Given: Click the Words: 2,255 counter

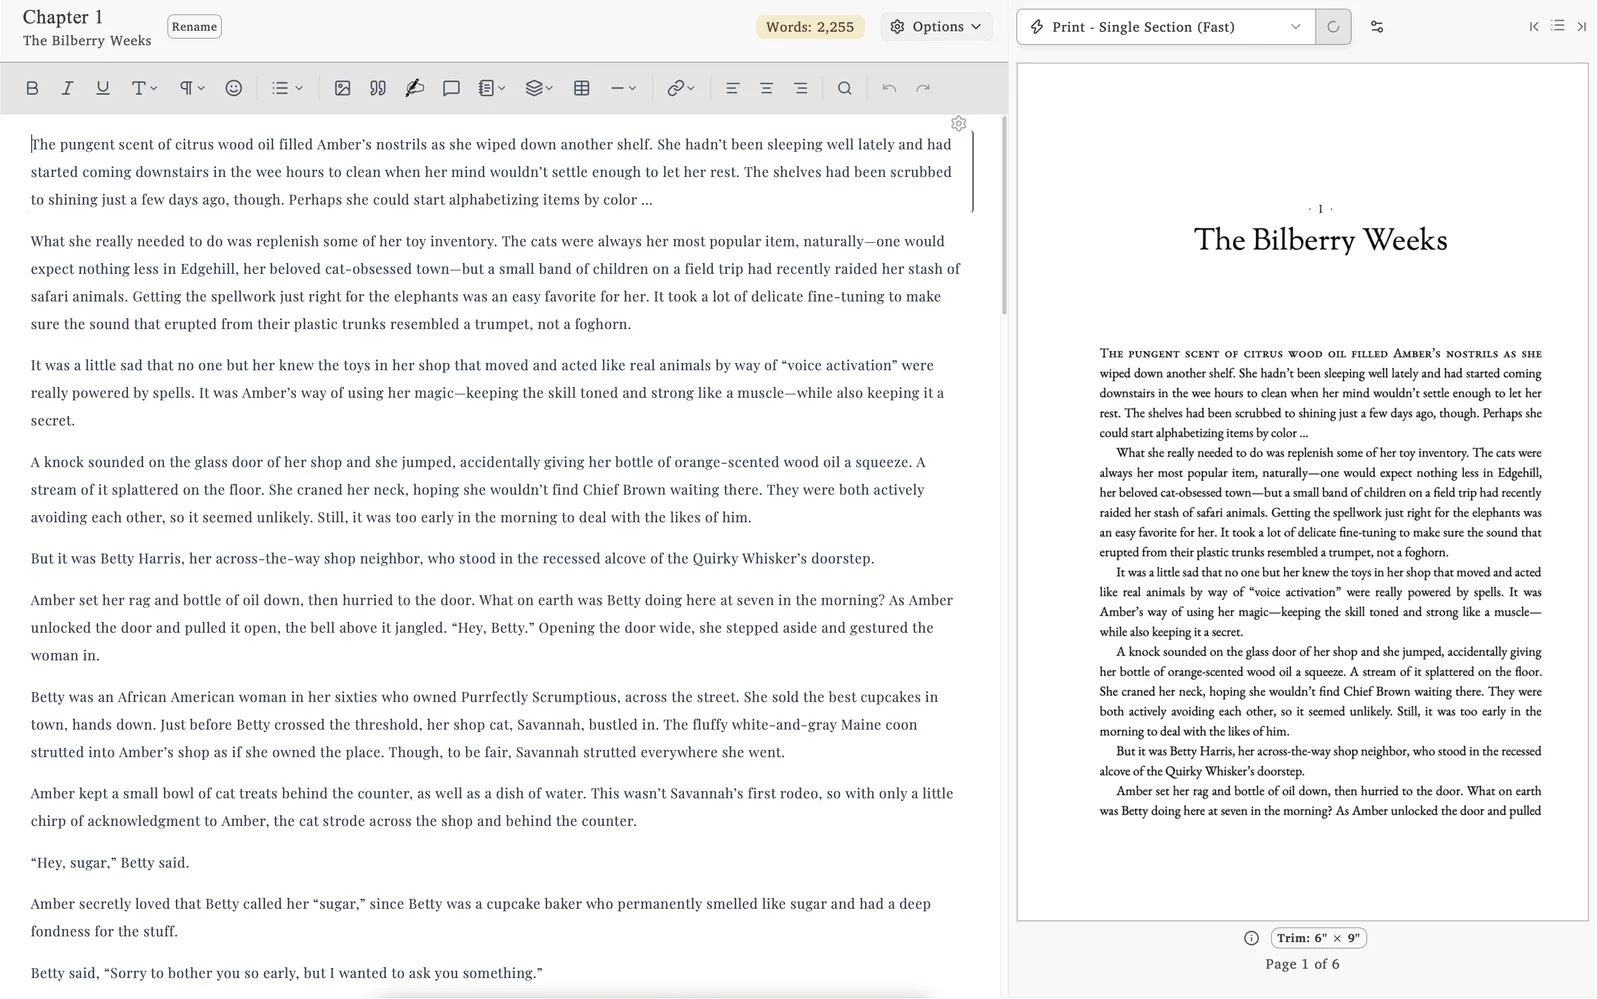Looking at the screenshot, I should click(810, 27).
